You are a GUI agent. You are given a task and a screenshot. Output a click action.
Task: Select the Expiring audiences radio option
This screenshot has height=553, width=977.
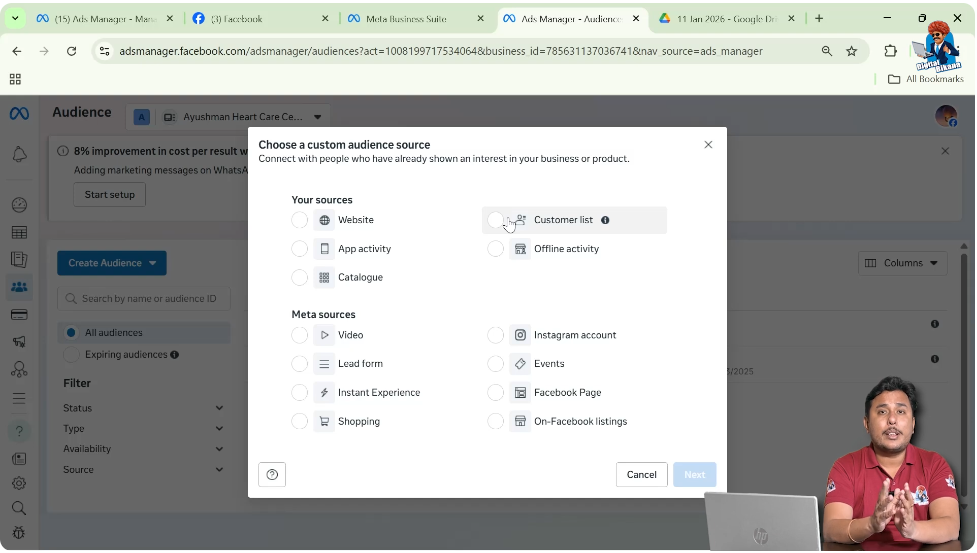point(71,355)
